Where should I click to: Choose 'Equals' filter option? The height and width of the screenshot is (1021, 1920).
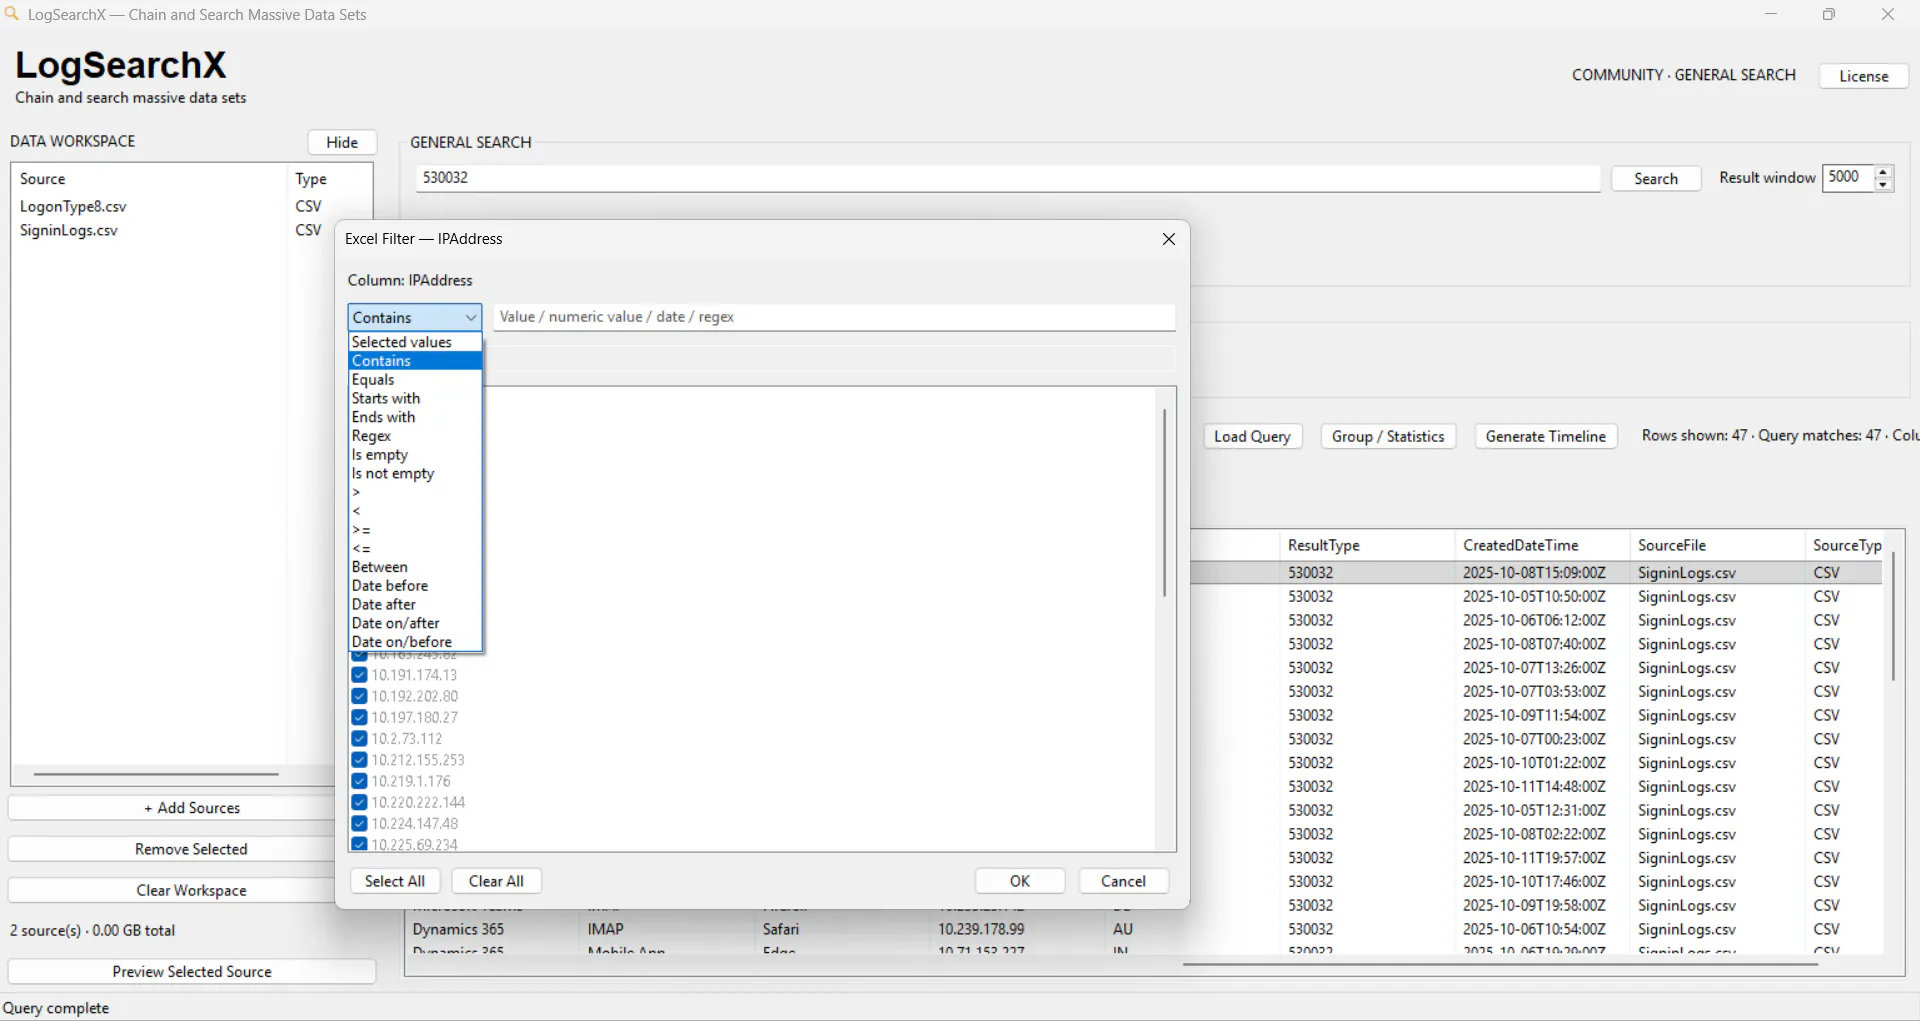(415, 380)
